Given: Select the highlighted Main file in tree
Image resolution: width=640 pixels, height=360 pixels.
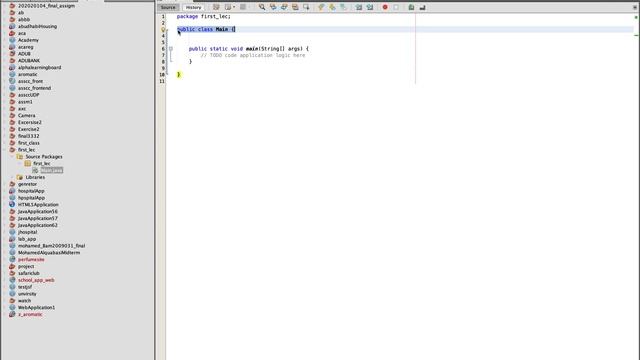Looking at the screenshot, I should pos(51,170).
